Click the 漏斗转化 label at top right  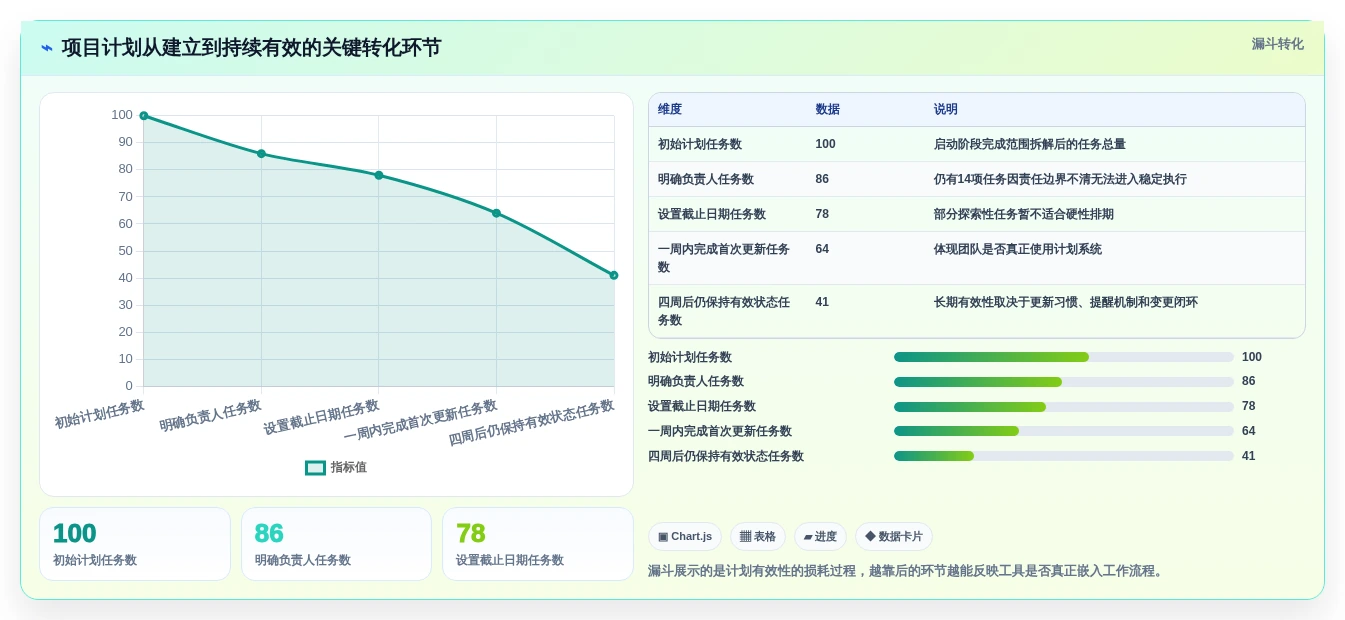click(x=1277, y=44)
